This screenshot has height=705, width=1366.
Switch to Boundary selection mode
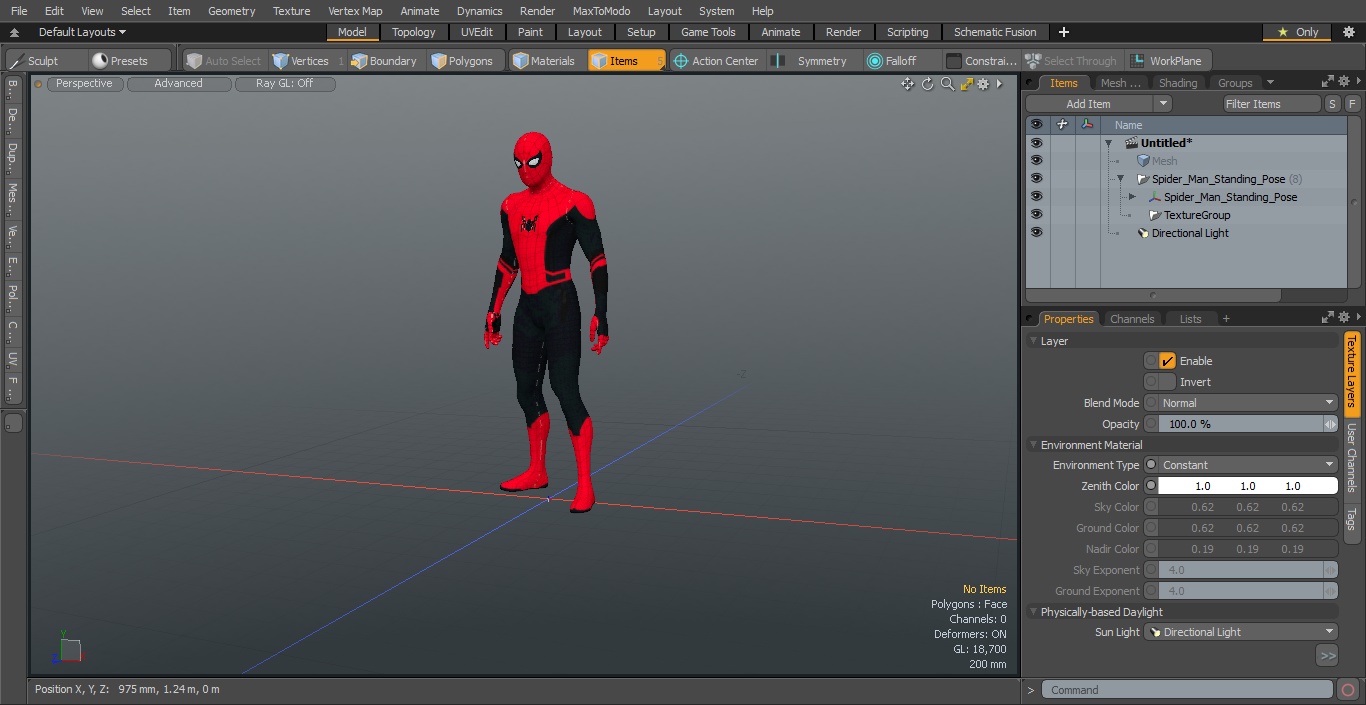coord(384,61)
